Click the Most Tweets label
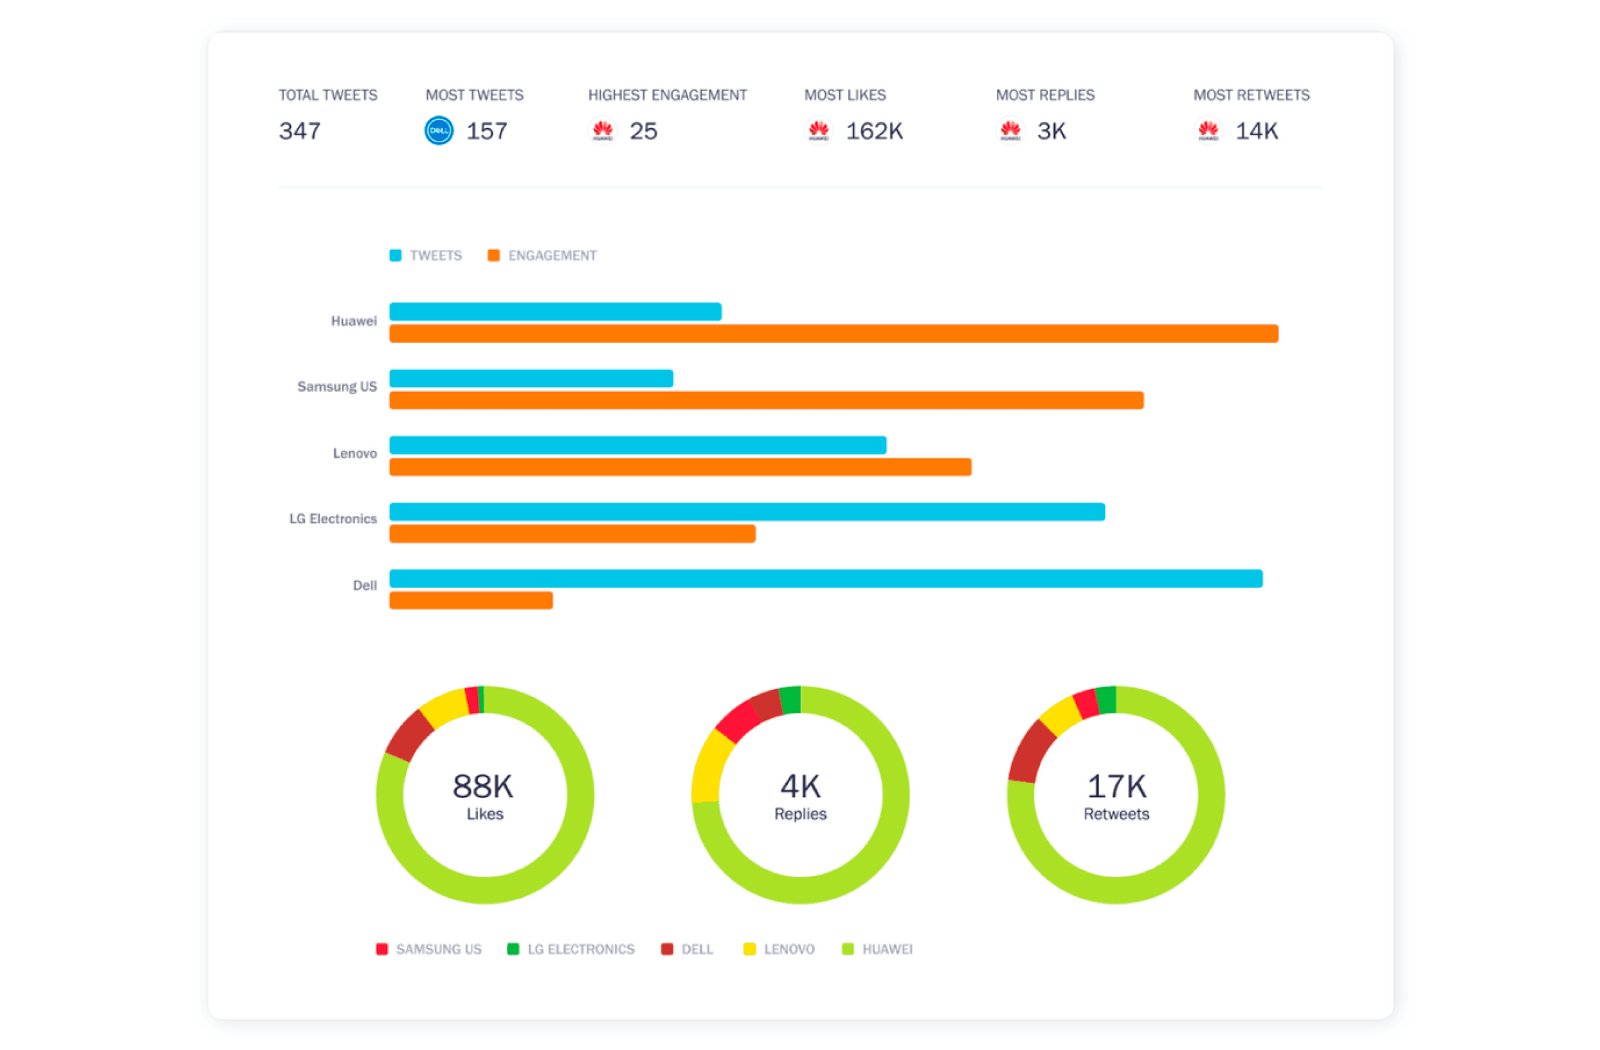This screenshot has width=1600, height=1050. coord(474,95)
